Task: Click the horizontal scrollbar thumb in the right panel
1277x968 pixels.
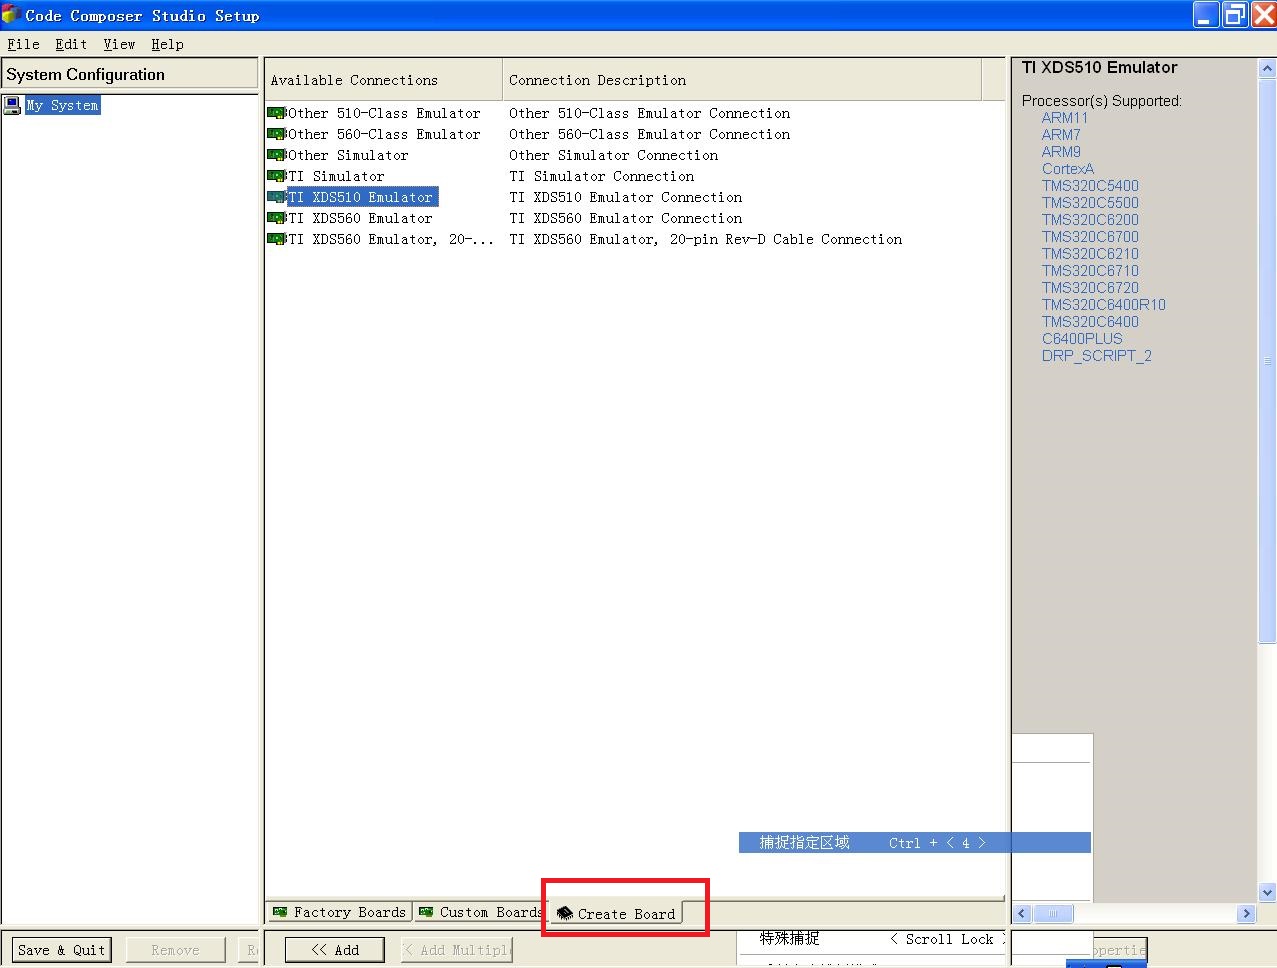Action: 1052,913
